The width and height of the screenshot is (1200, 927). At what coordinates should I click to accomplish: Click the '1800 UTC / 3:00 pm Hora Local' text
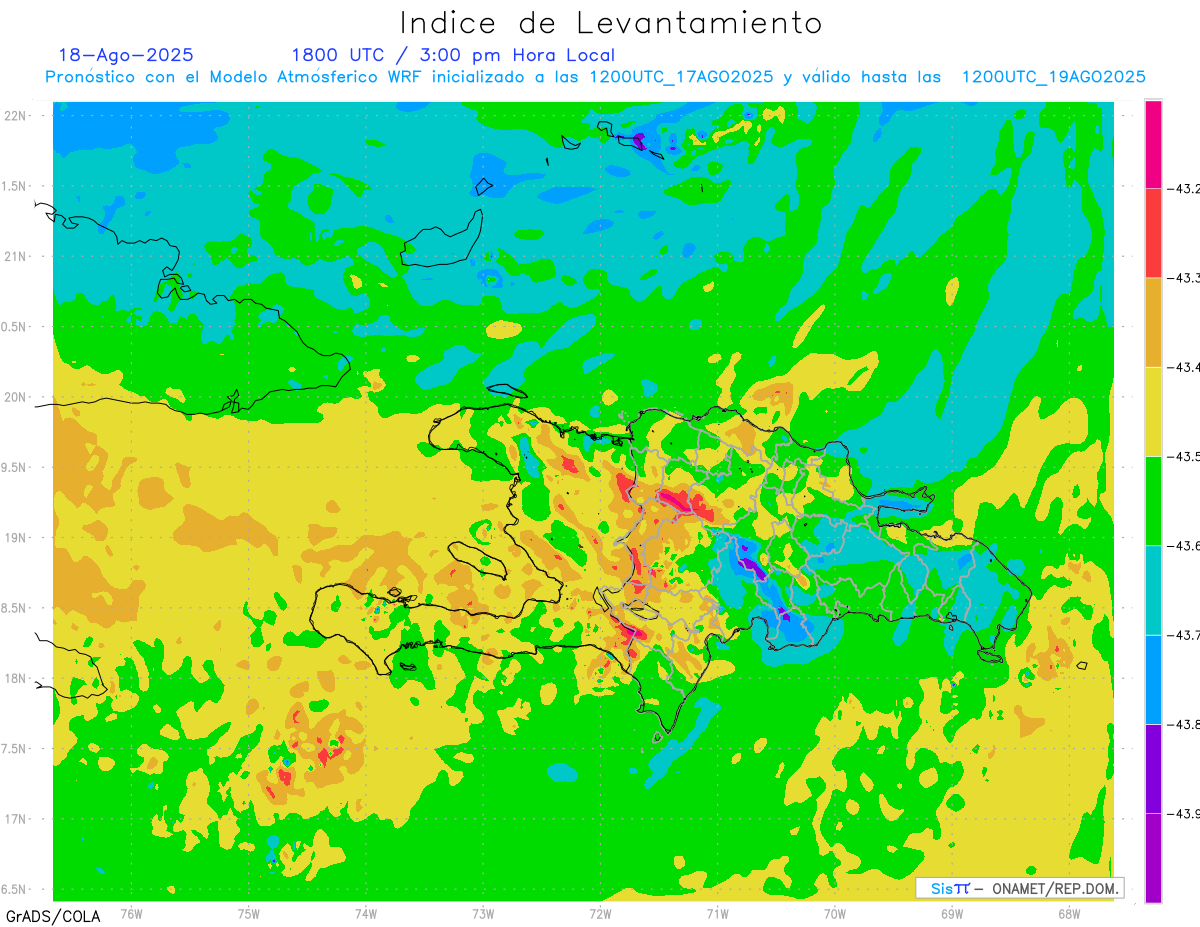click(453, 55)
